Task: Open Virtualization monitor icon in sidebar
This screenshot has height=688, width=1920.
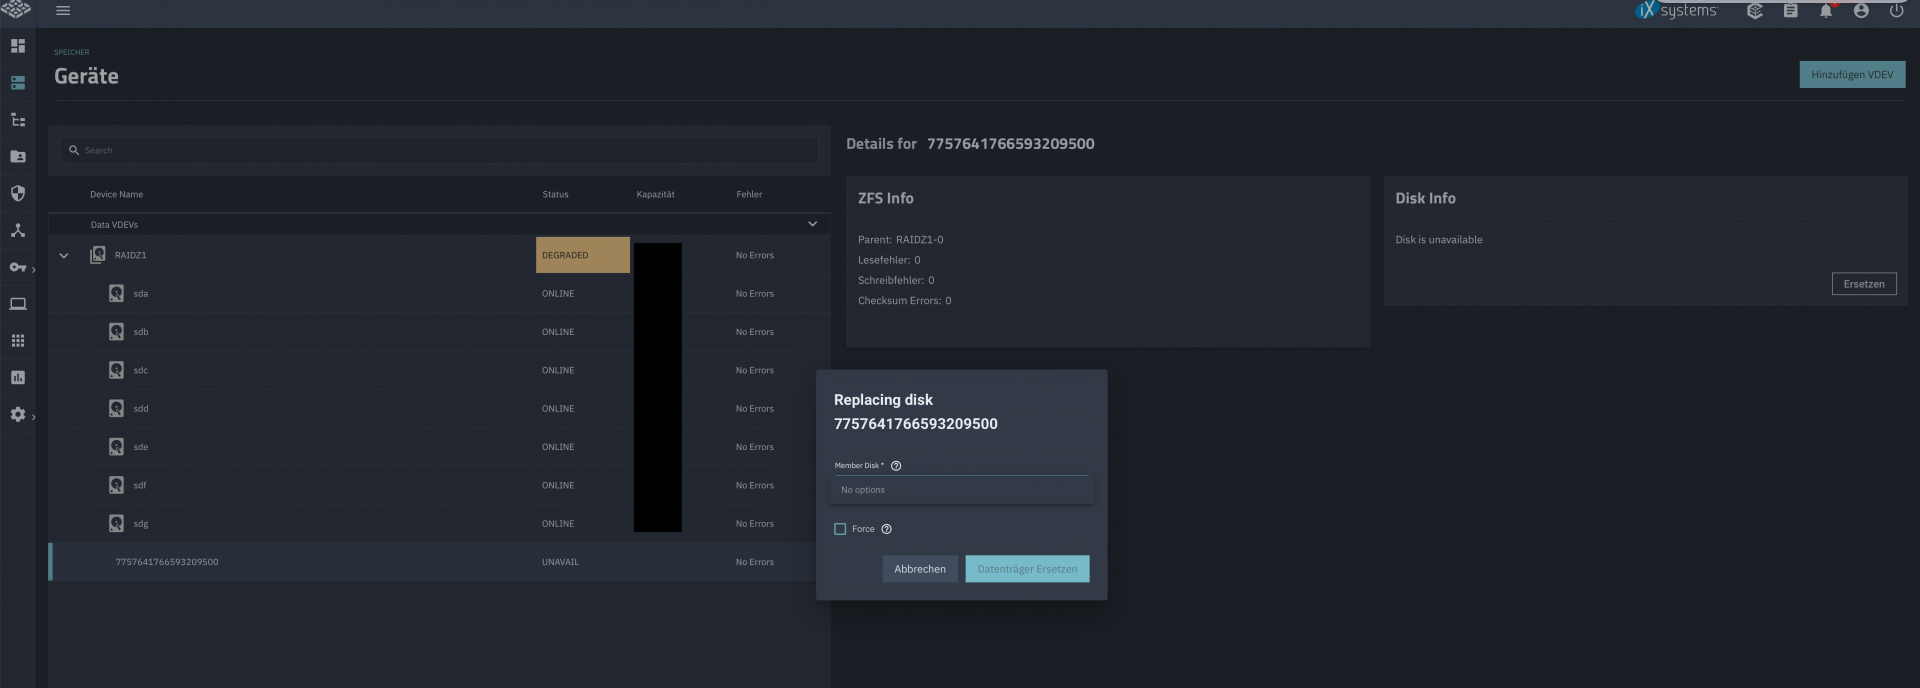Action: pos(18,304)
